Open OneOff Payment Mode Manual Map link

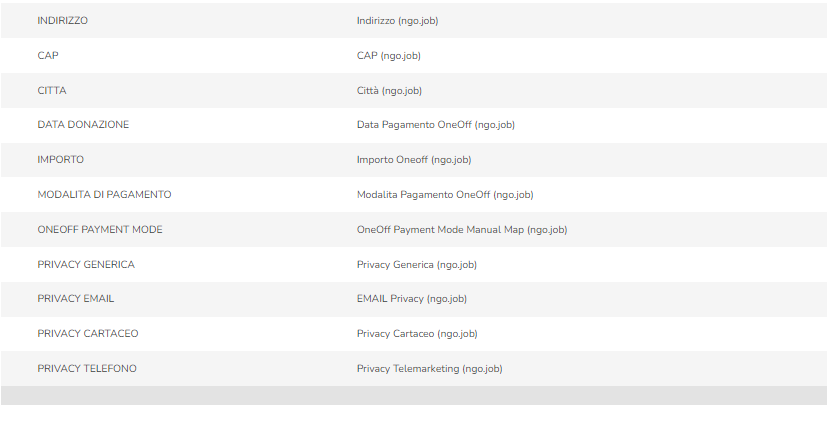461,230
